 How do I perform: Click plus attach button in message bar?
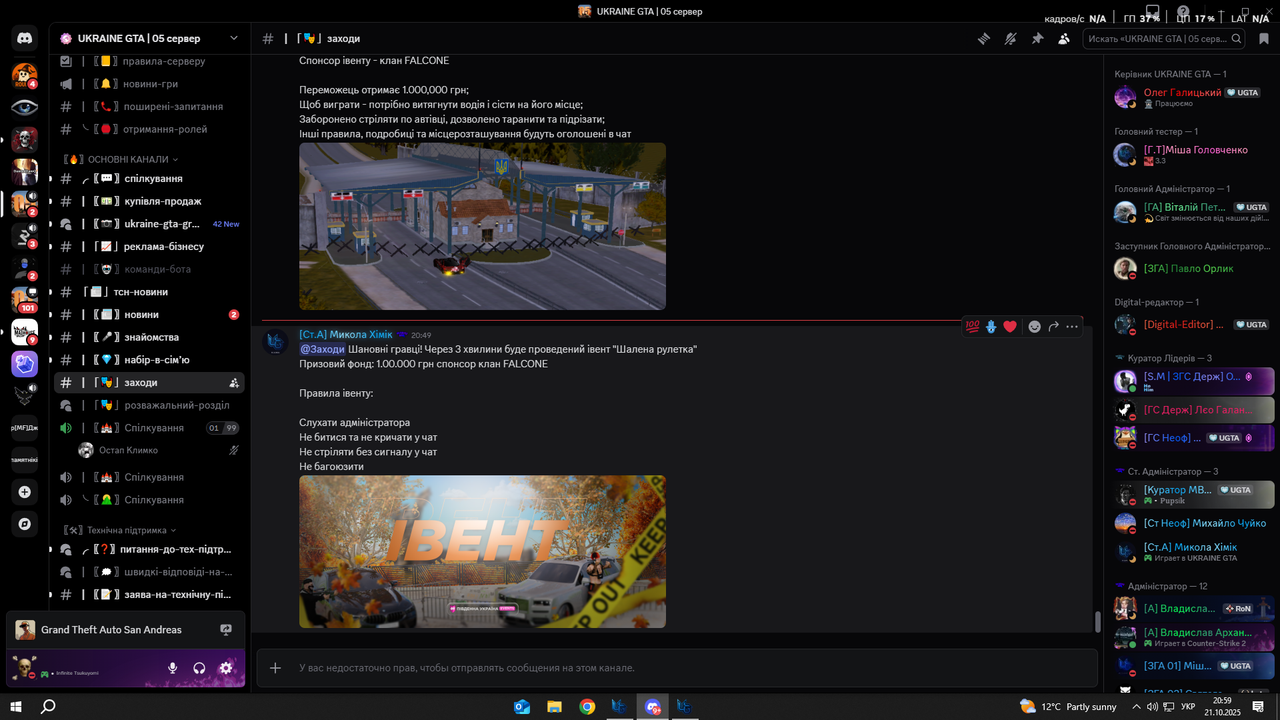pyautogui.click(x=275, y=668)
